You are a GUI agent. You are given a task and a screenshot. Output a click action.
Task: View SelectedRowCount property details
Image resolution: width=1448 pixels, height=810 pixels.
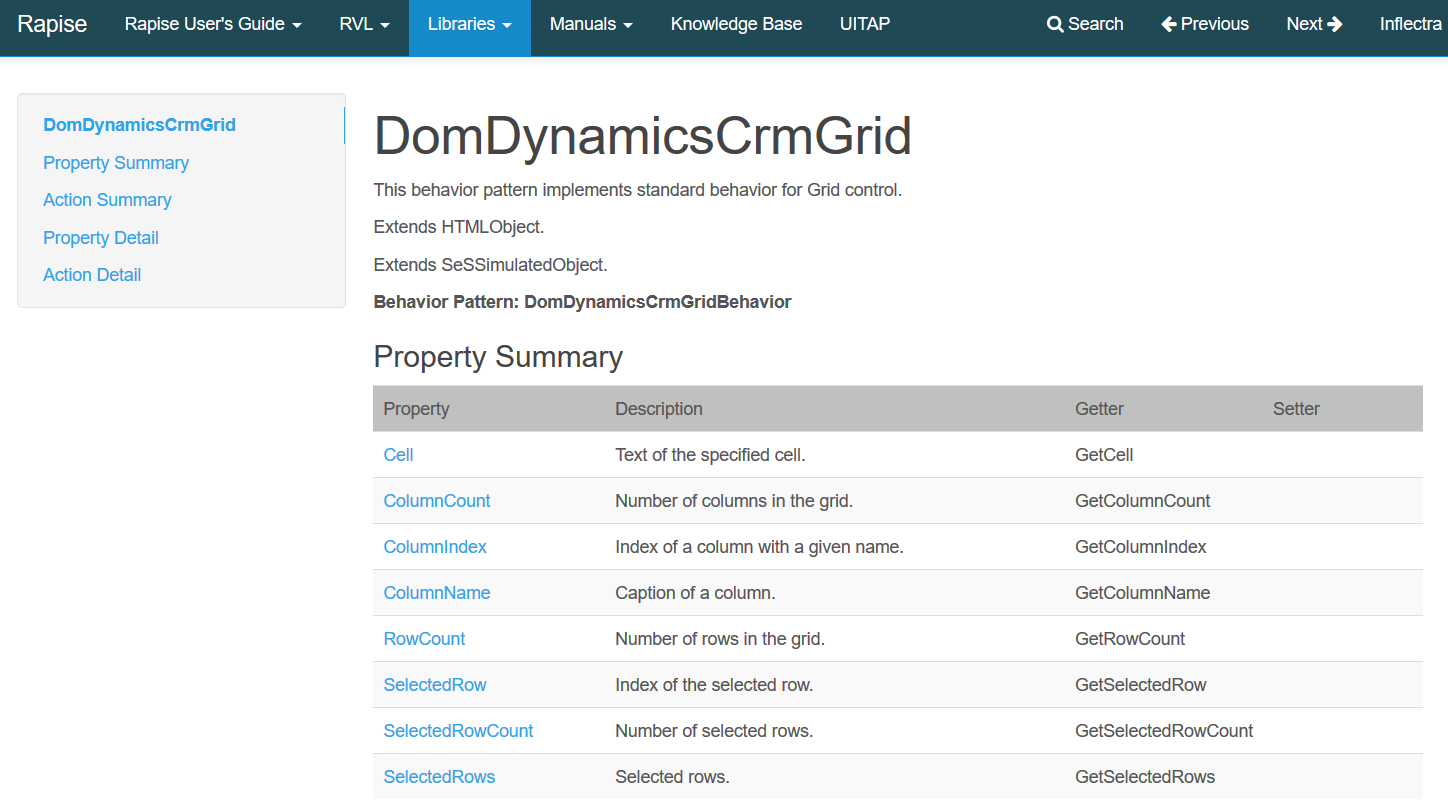[x=458, y=731]
